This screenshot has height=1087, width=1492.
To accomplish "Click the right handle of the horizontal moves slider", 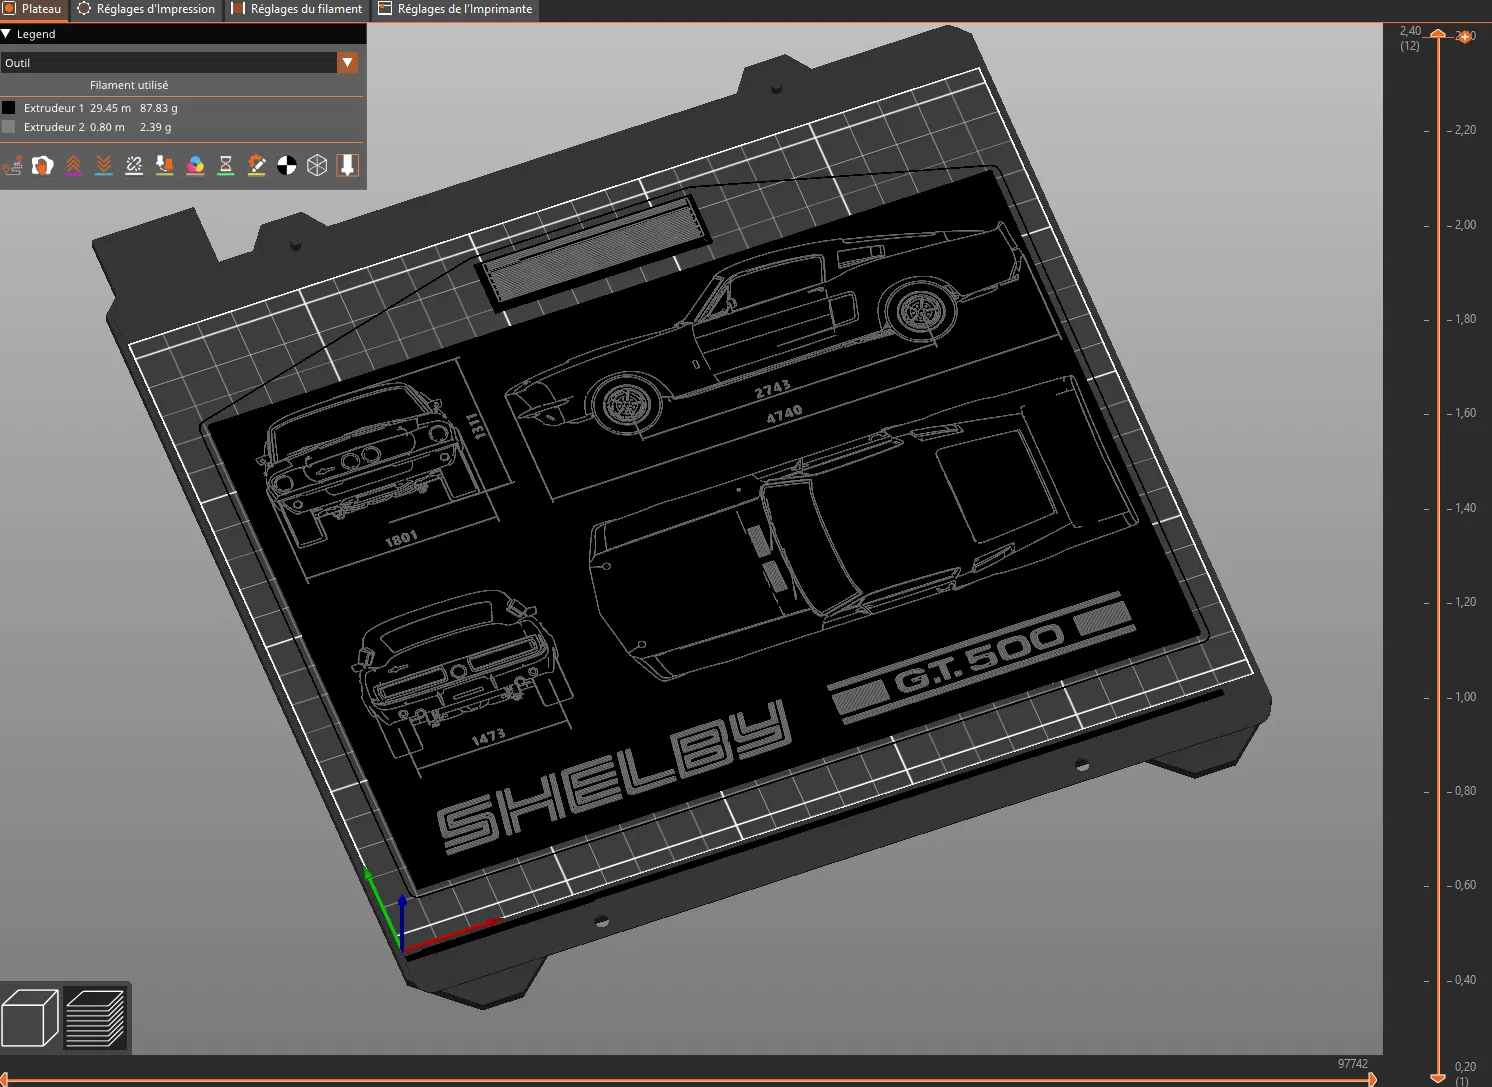I will tap(1372, 1080).
